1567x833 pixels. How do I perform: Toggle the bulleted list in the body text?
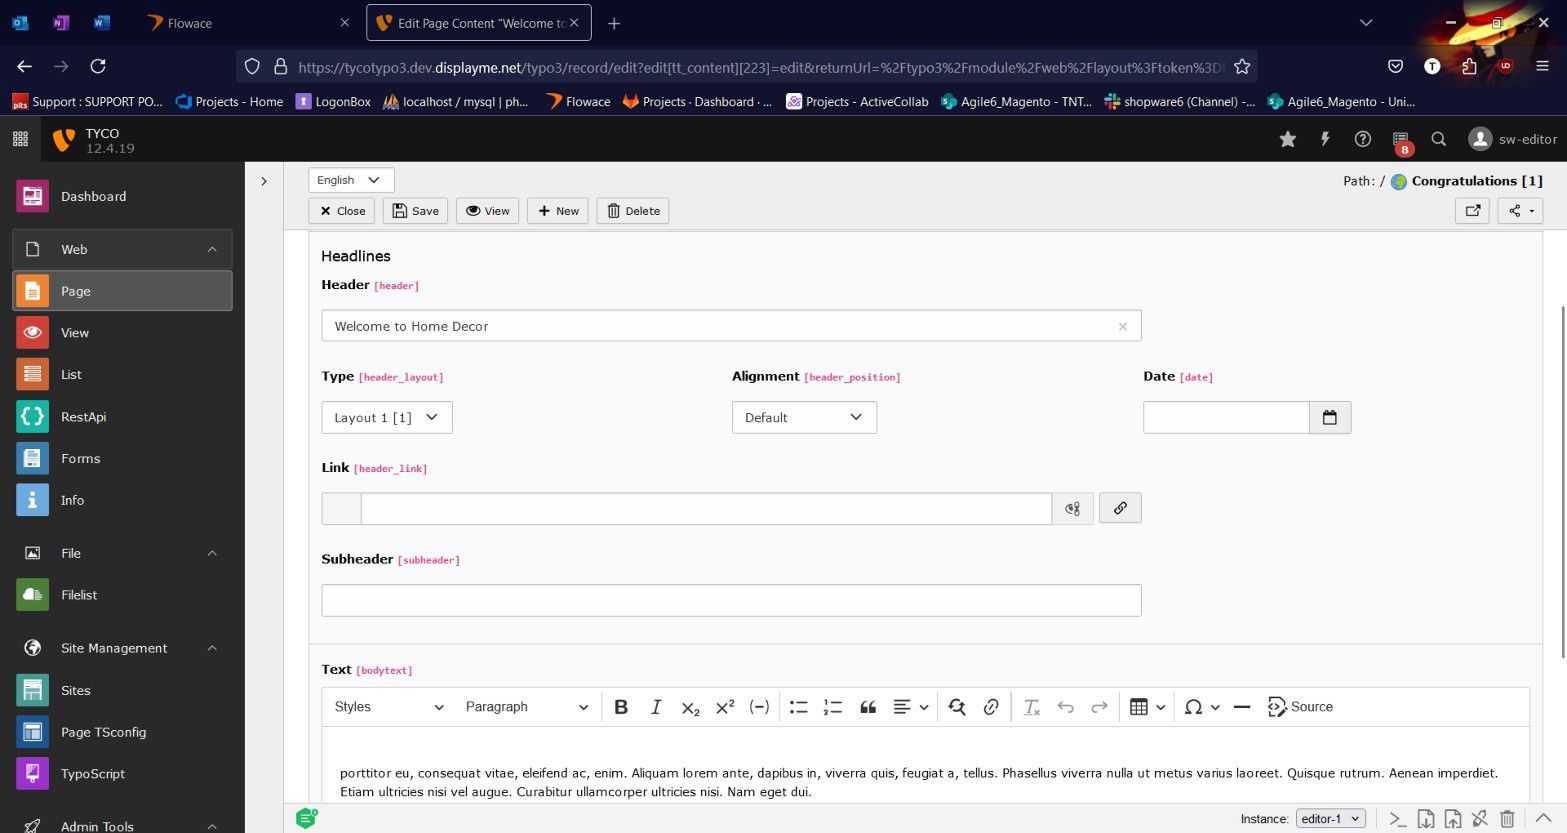coord(798,707)
